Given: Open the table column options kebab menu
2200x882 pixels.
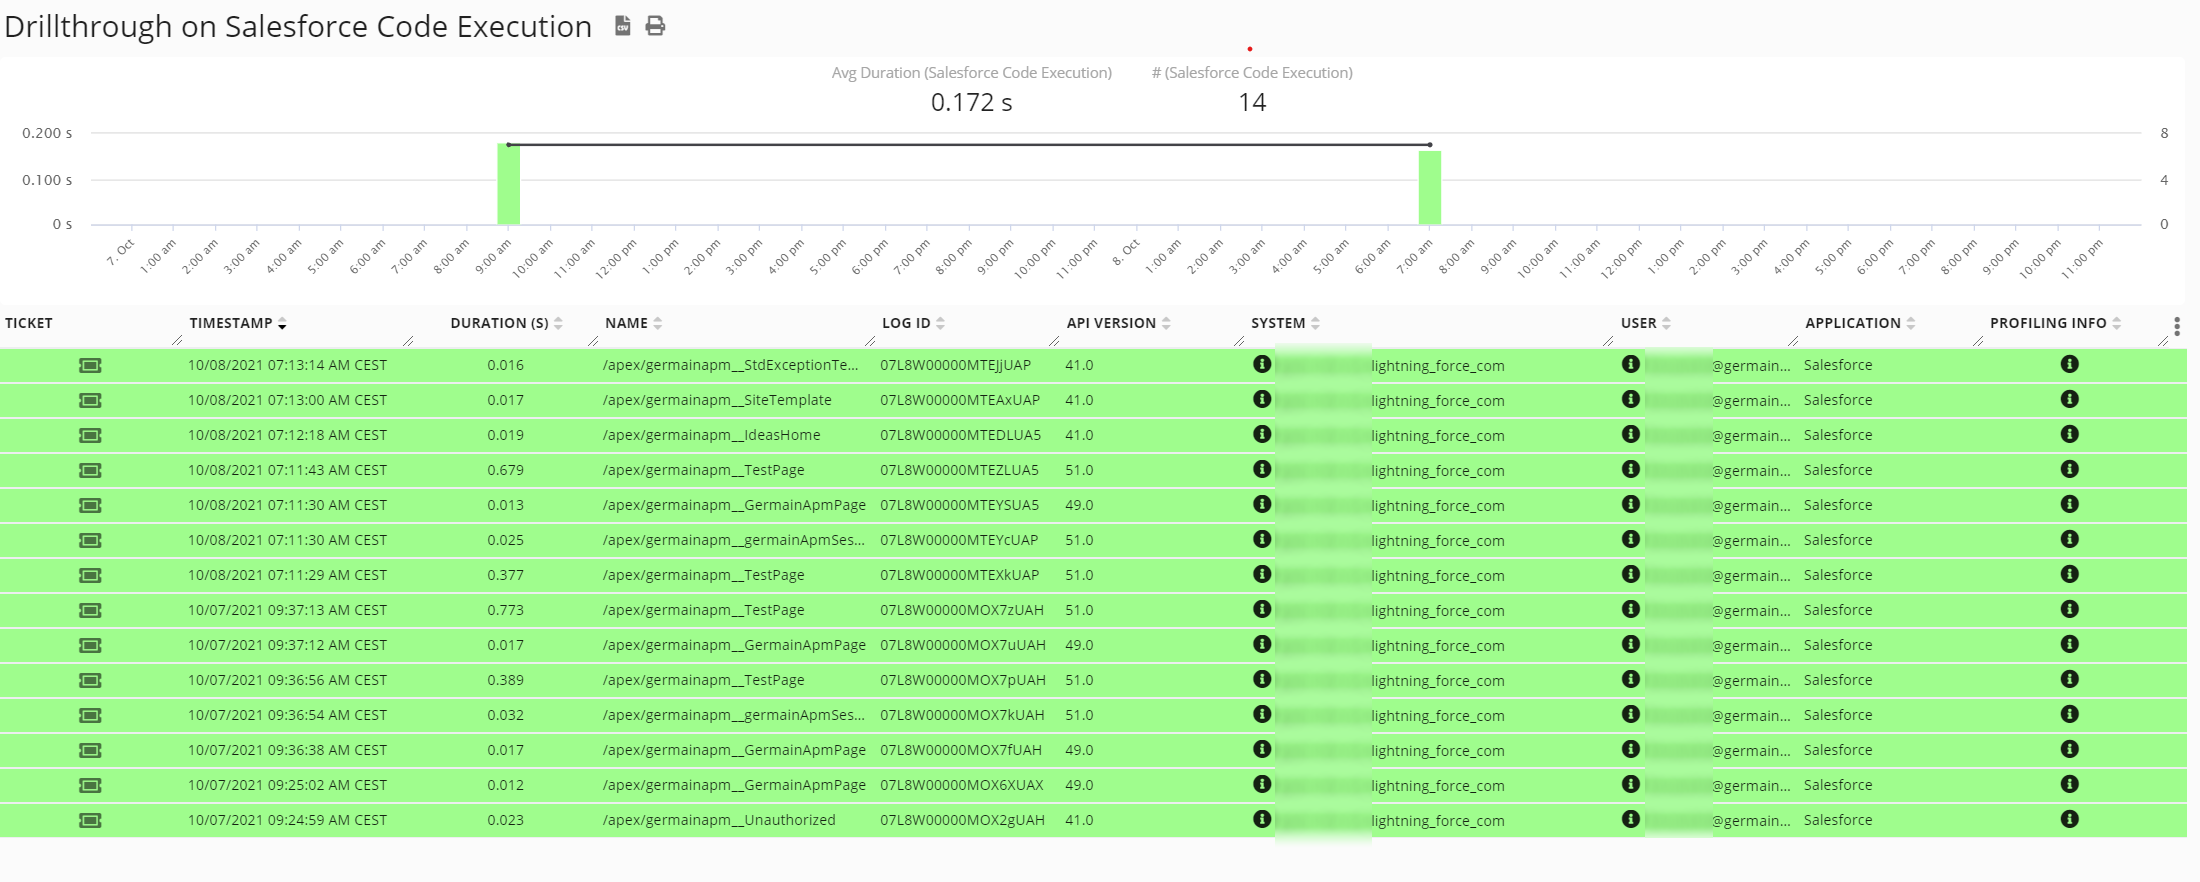Looking at the screenshot, I should (x=2176, y=326).
